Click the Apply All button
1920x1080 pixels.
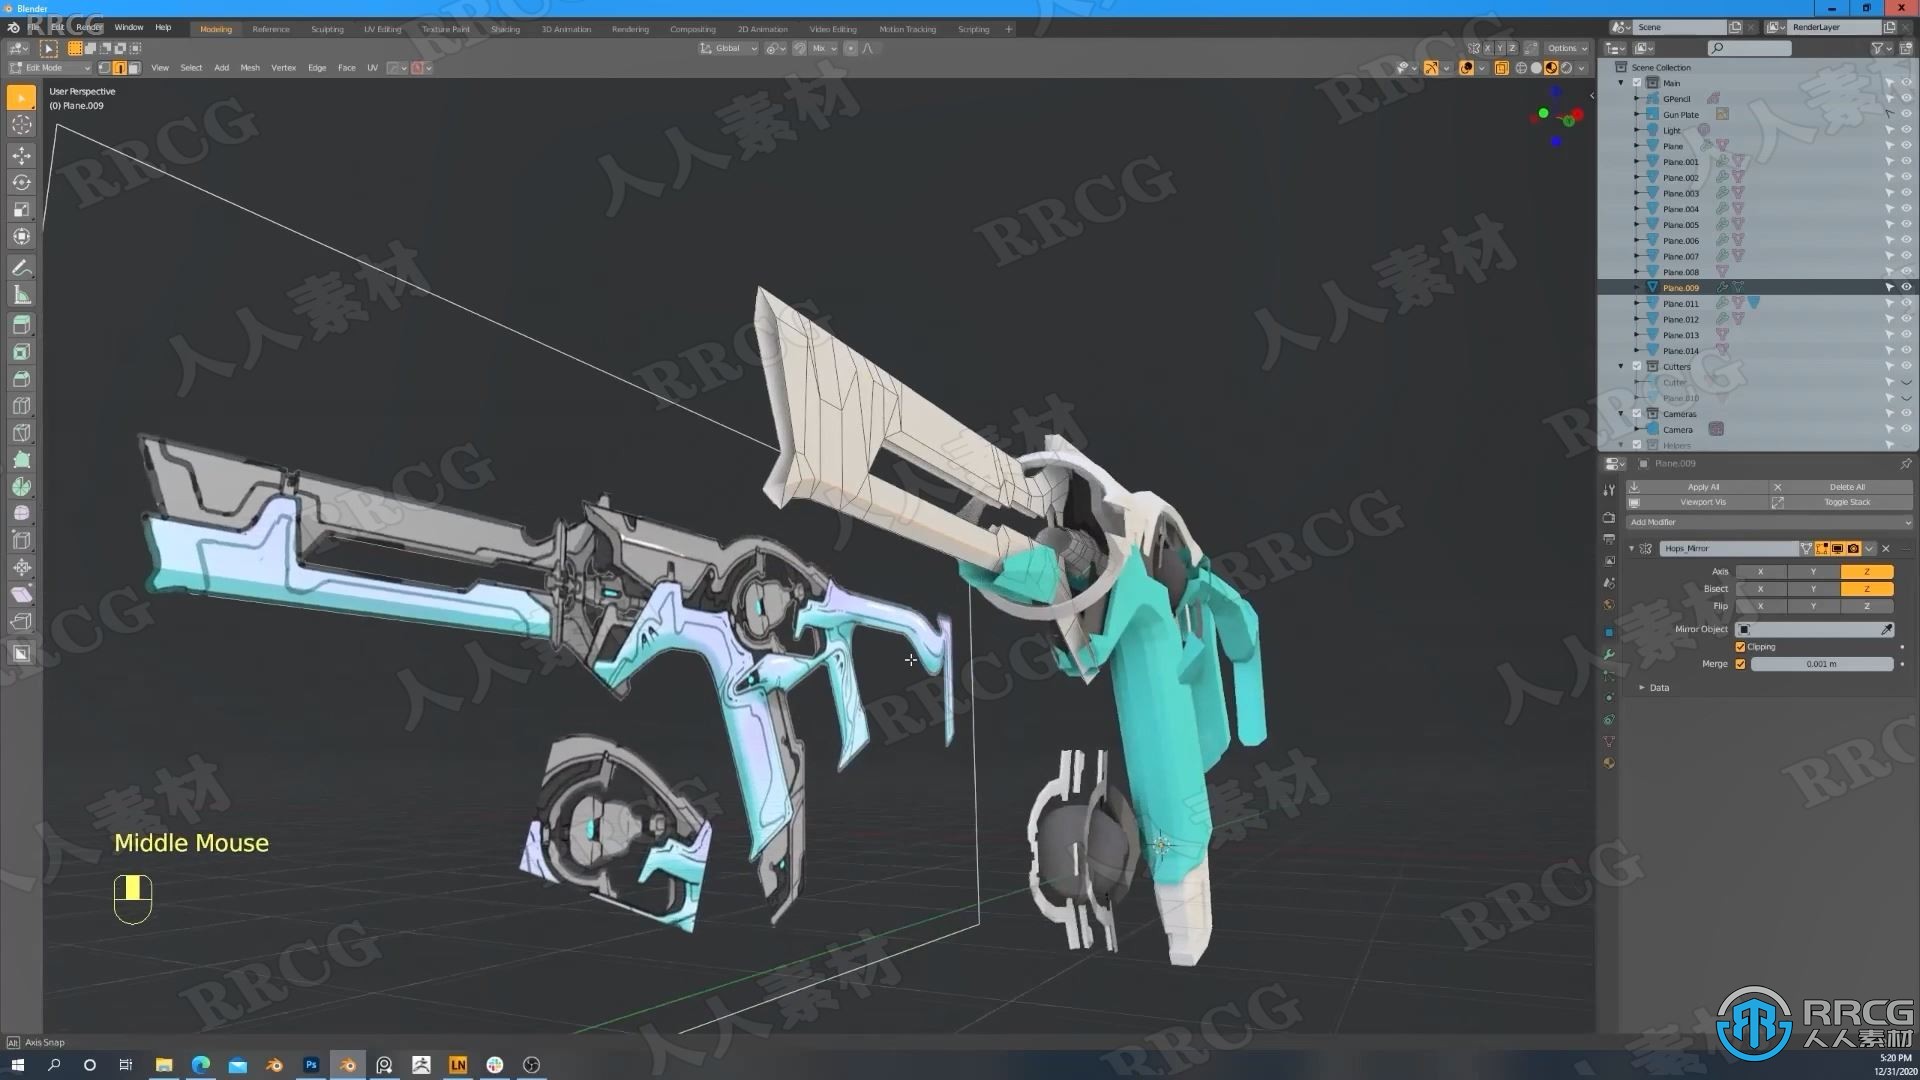click(1703, 487)
